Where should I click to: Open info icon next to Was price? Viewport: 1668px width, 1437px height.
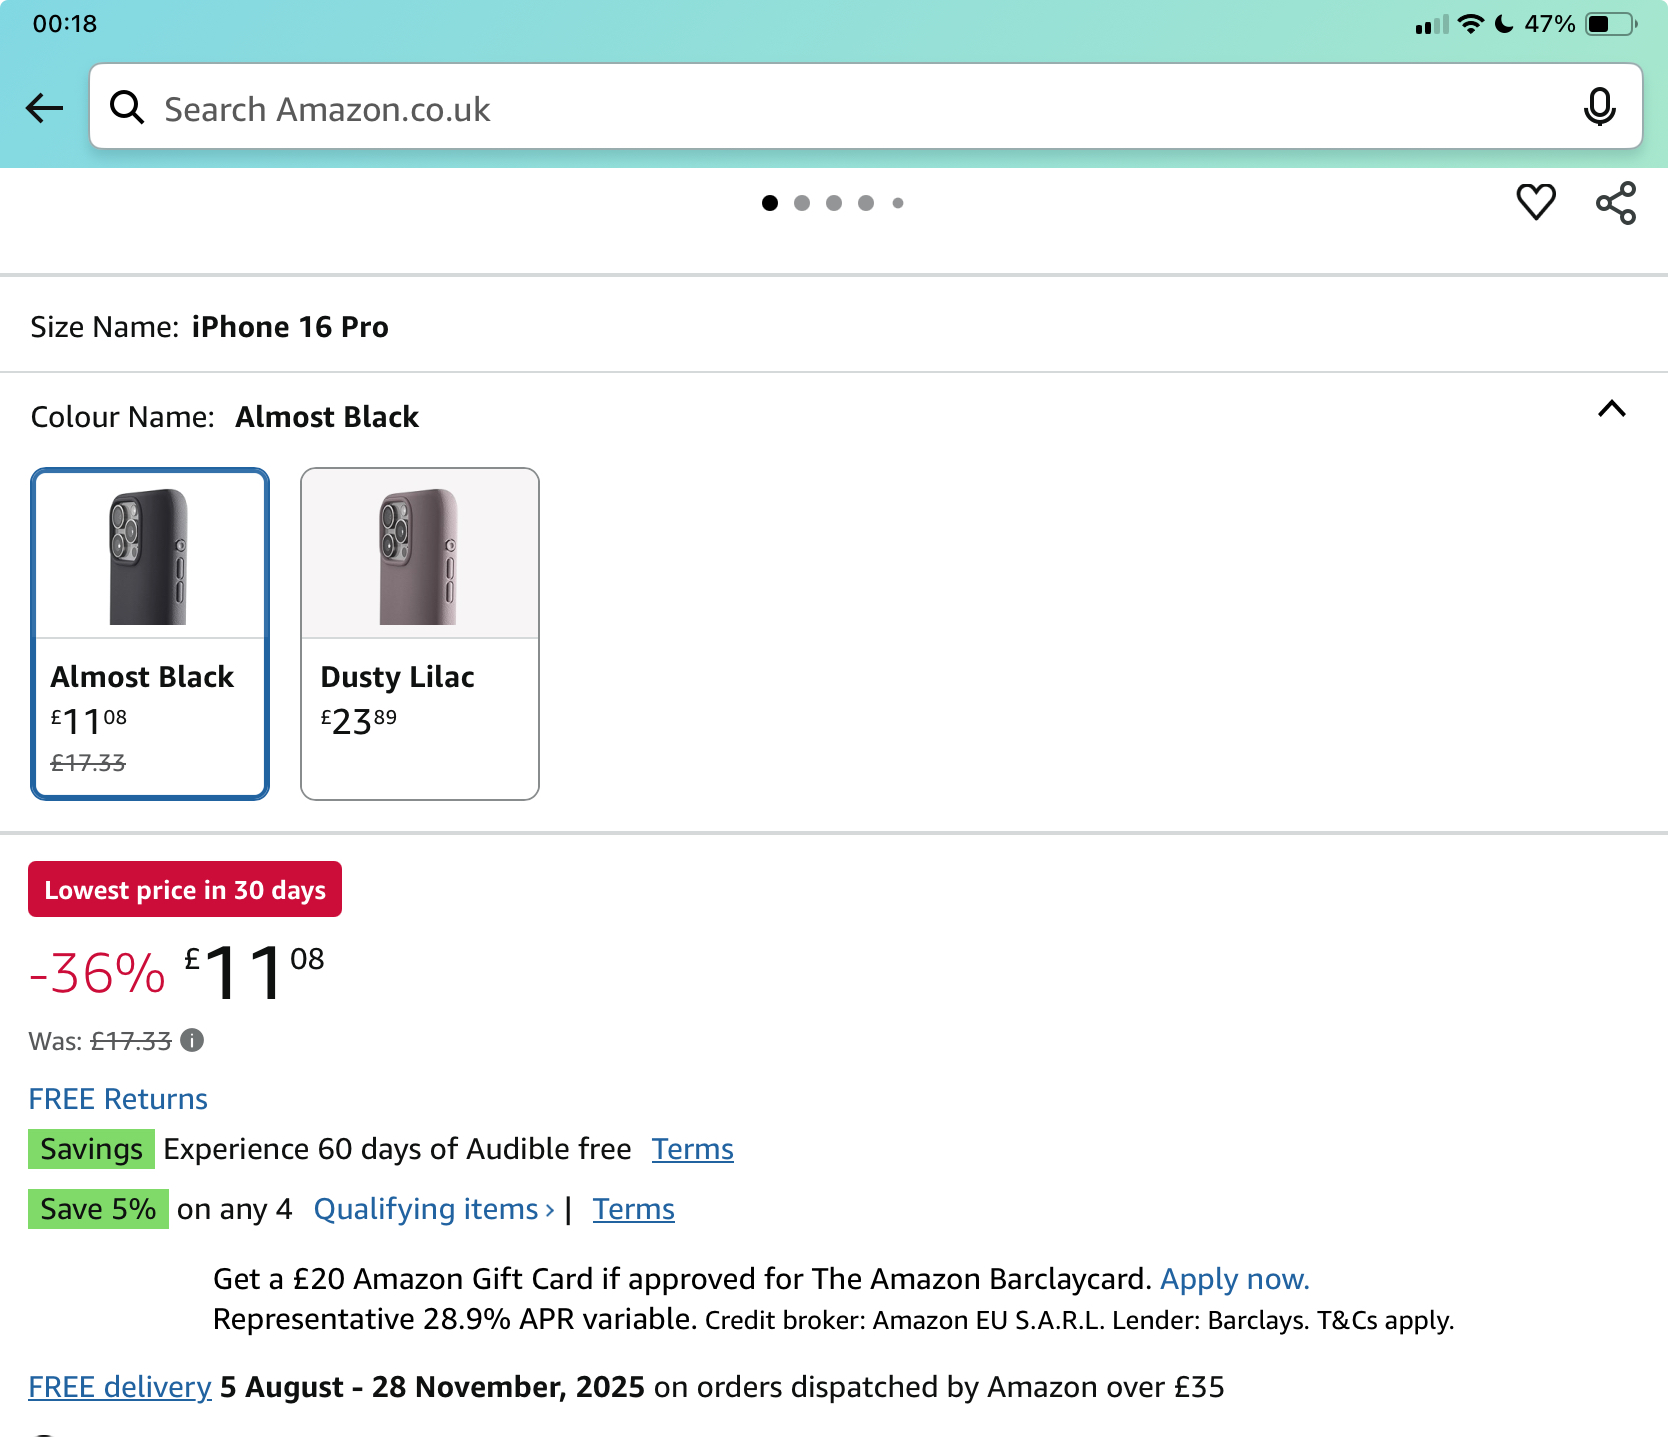tap(192, 1041)
